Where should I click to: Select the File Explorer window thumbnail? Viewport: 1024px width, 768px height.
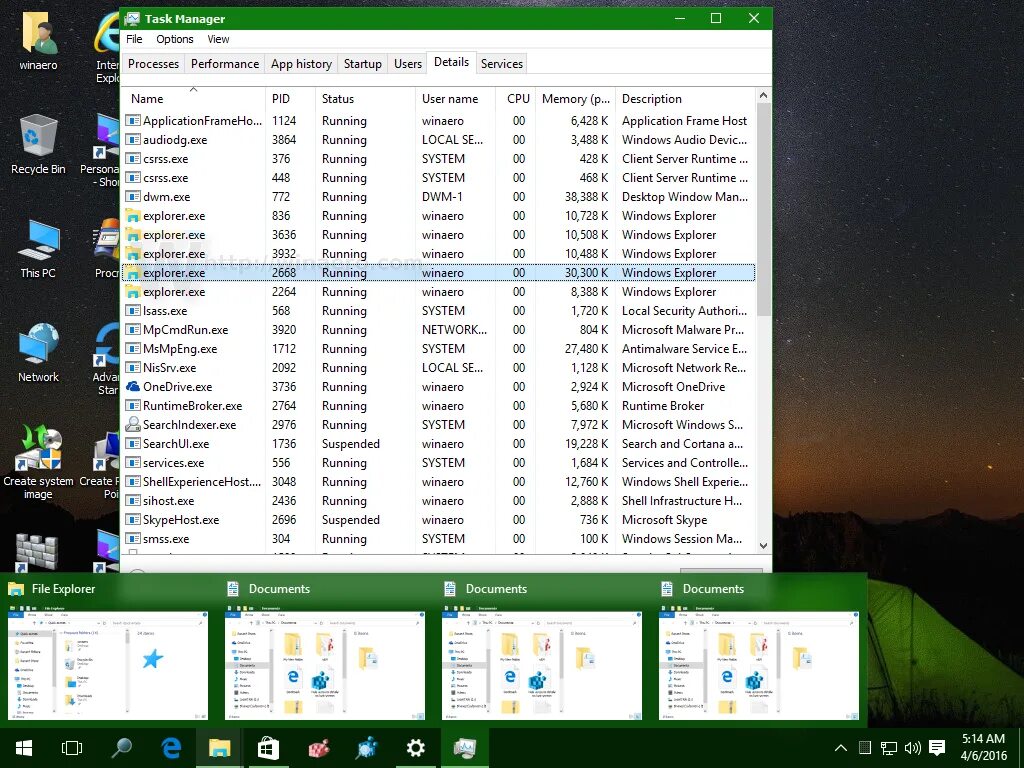coord(108,665)
